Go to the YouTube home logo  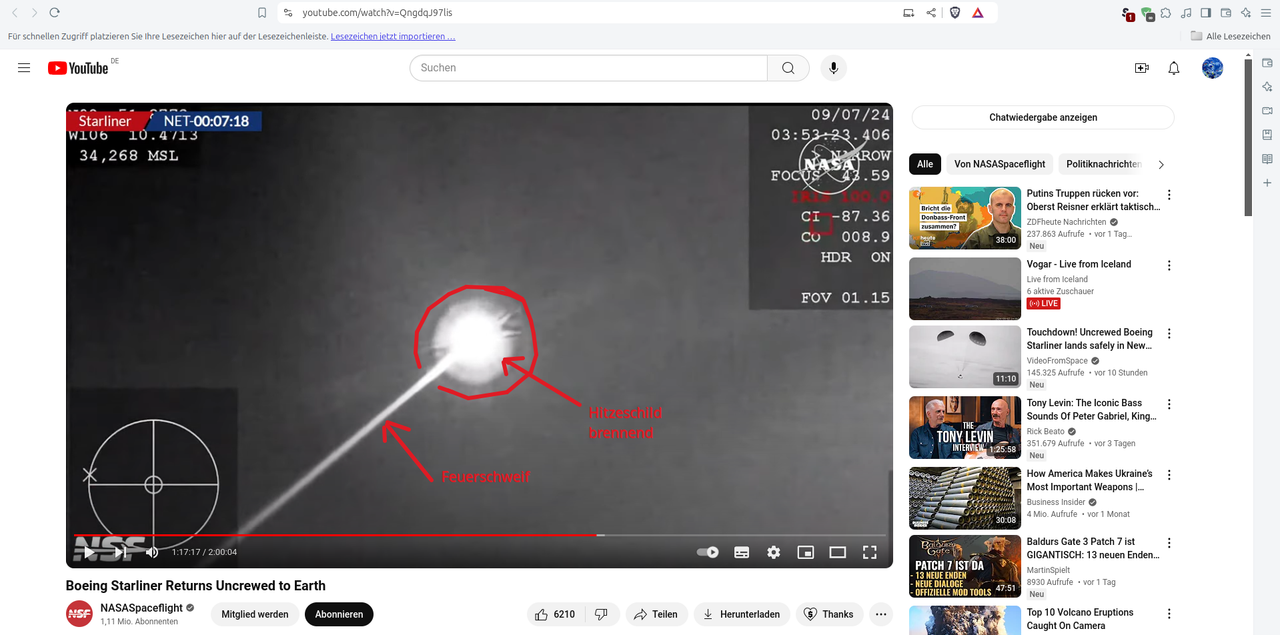point(78,68)
